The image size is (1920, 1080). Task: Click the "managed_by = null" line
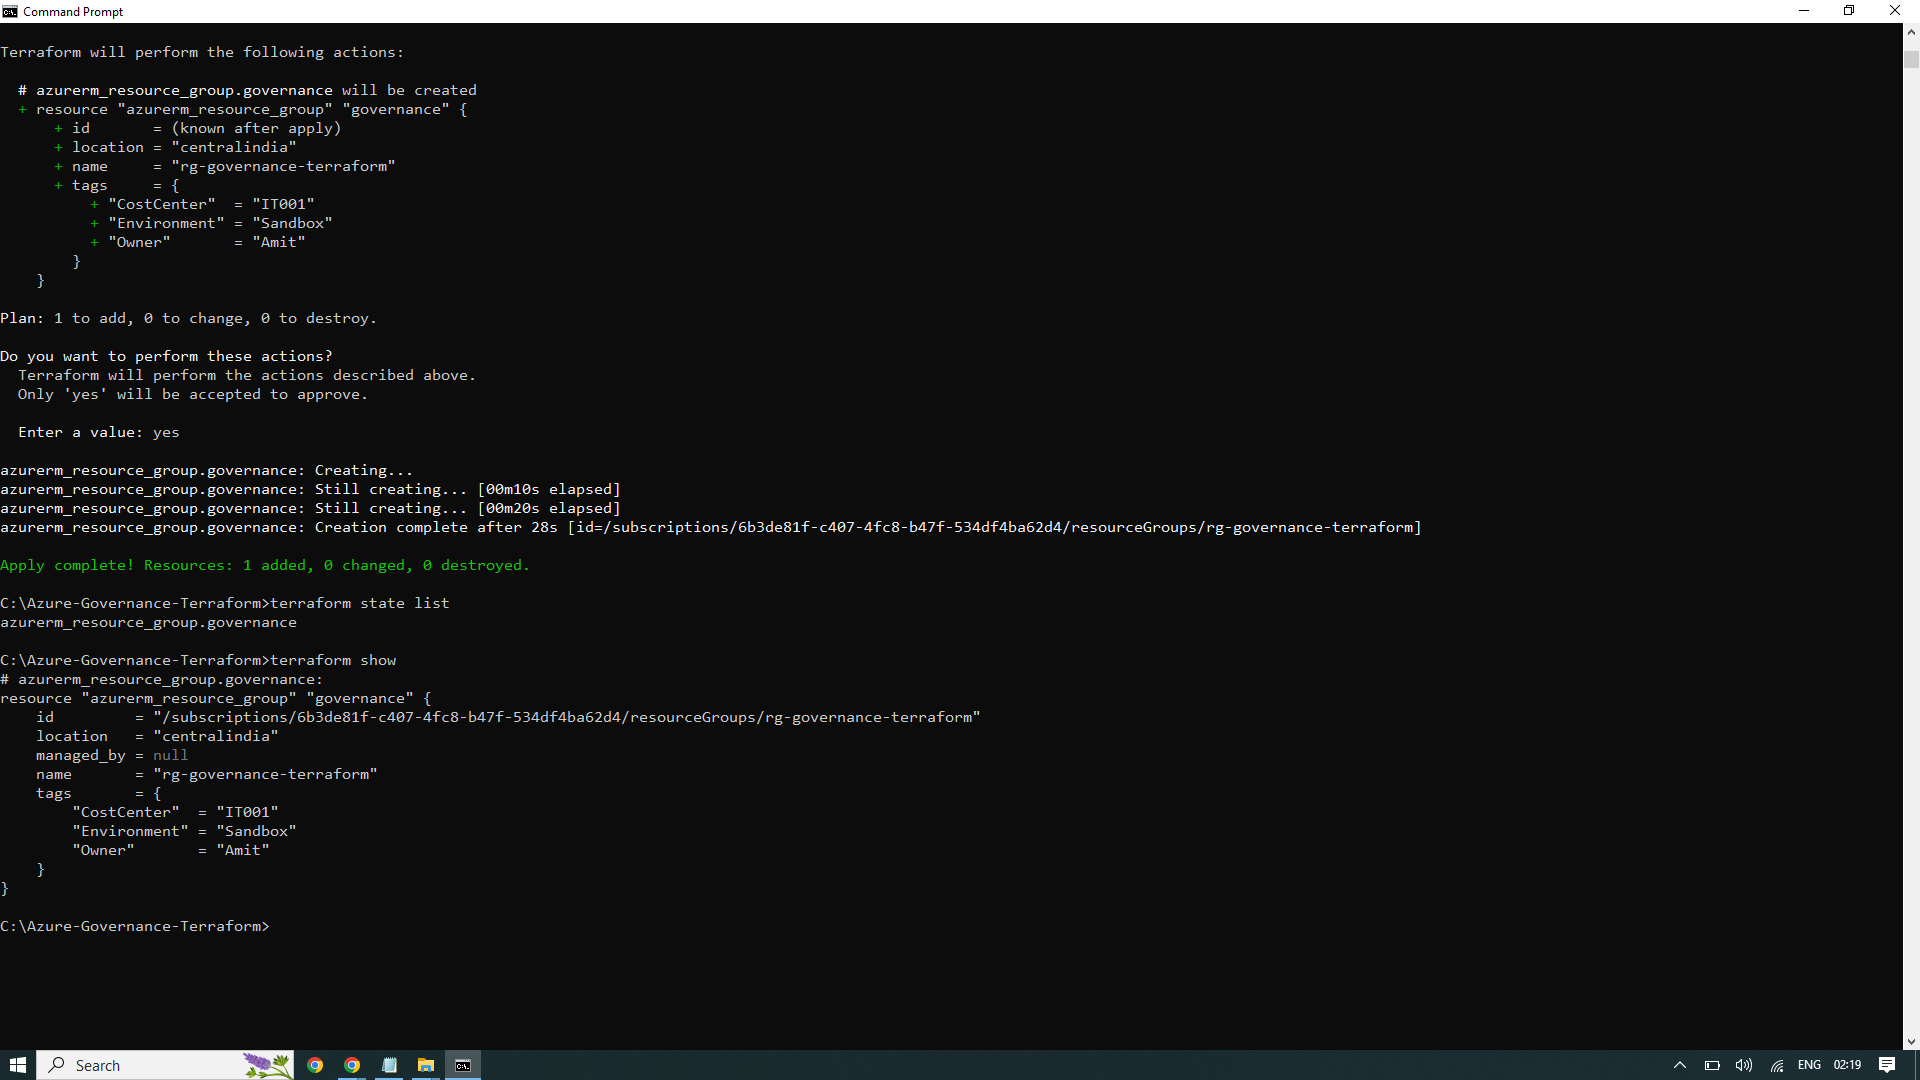[112, 755]
